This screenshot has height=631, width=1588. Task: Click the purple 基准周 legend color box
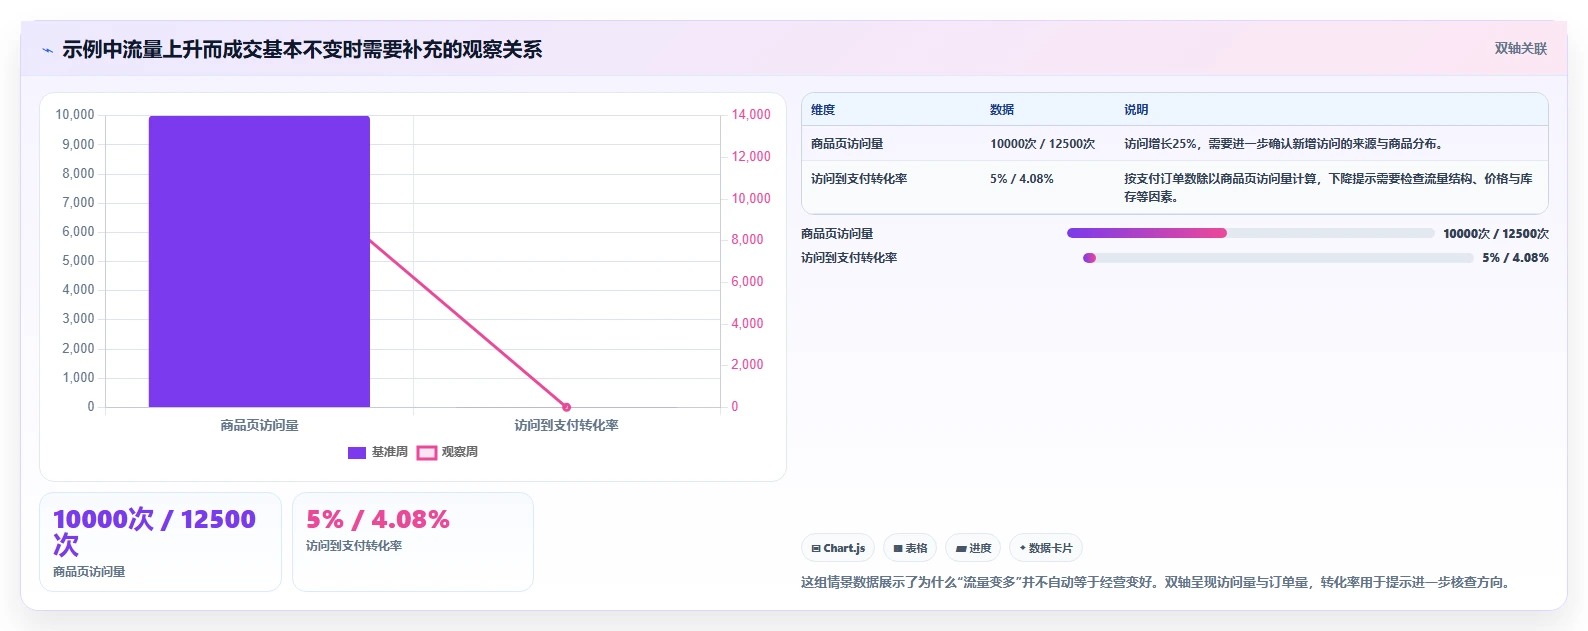(357, 453)
